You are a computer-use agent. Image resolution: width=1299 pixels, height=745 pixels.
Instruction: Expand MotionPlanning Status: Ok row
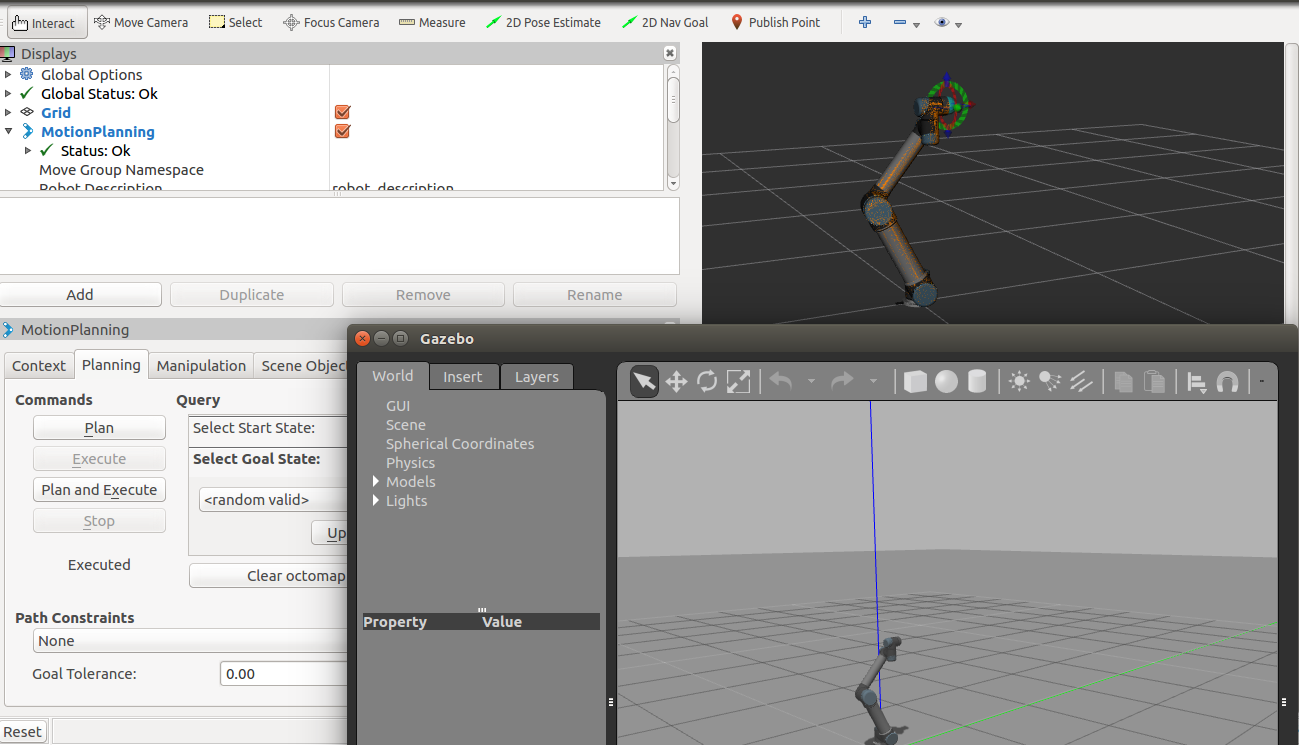coord(28,151)
